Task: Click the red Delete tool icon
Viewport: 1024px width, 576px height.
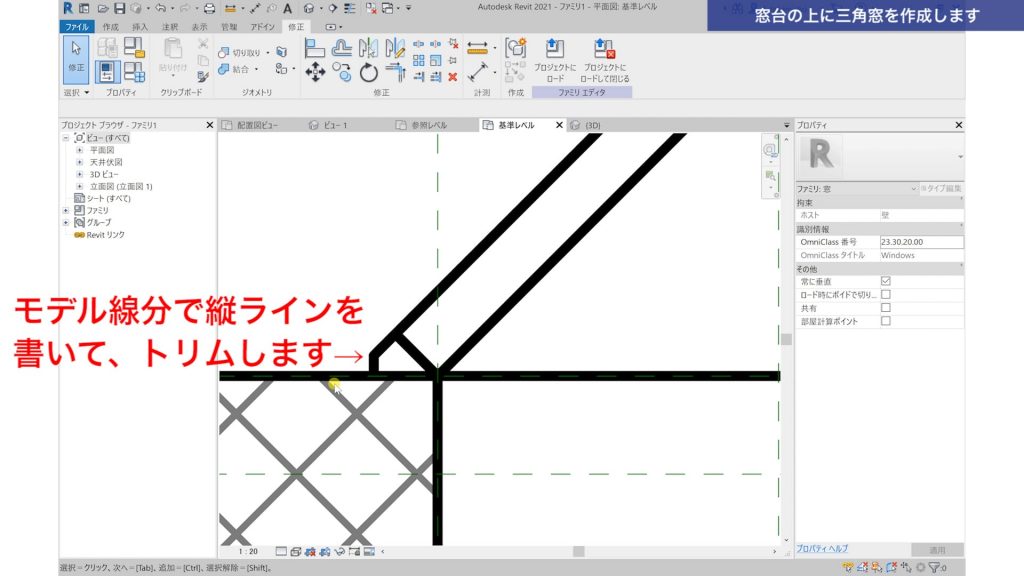Action: click(x=451, y=76)
